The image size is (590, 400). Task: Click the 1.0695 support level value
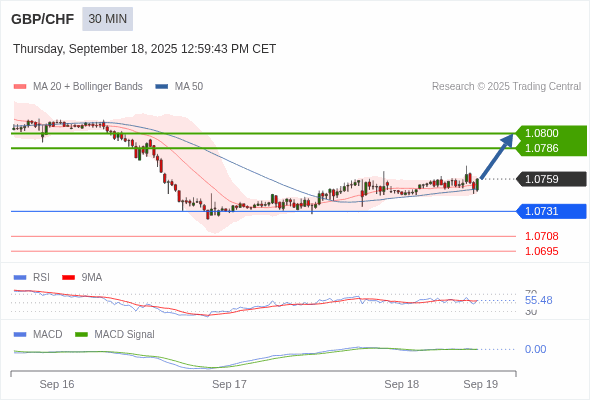[541, 251]
